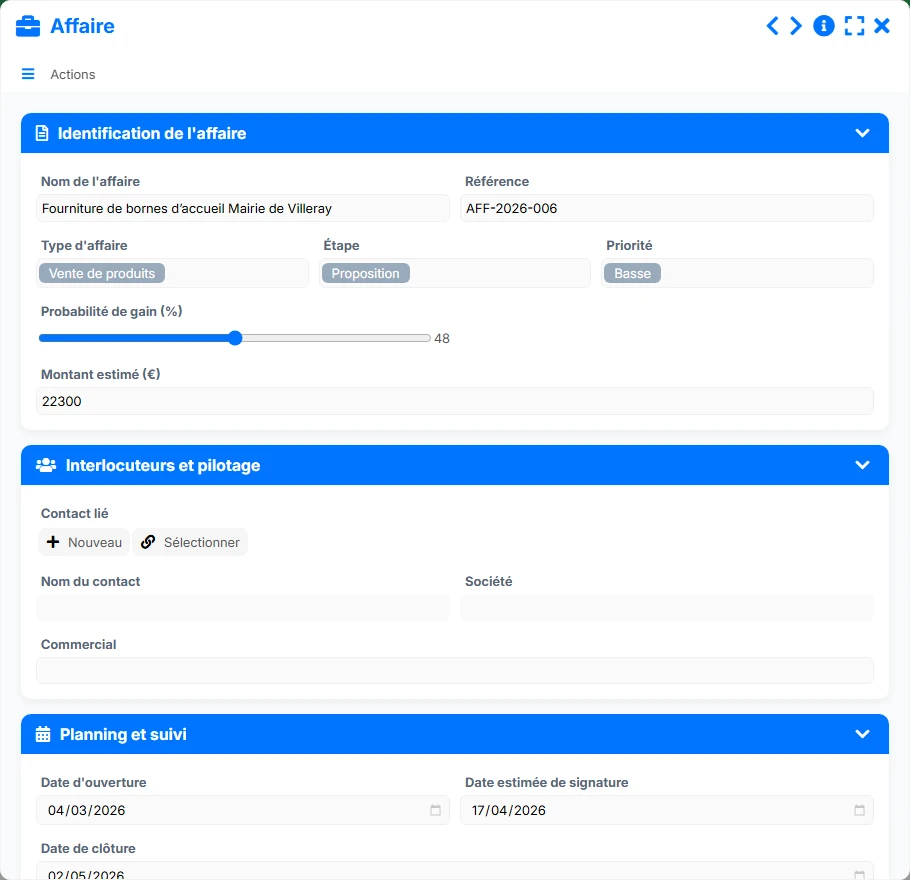Go to next record with right chevron
This screenshot has width=910, height=880.
click(796, 26)
